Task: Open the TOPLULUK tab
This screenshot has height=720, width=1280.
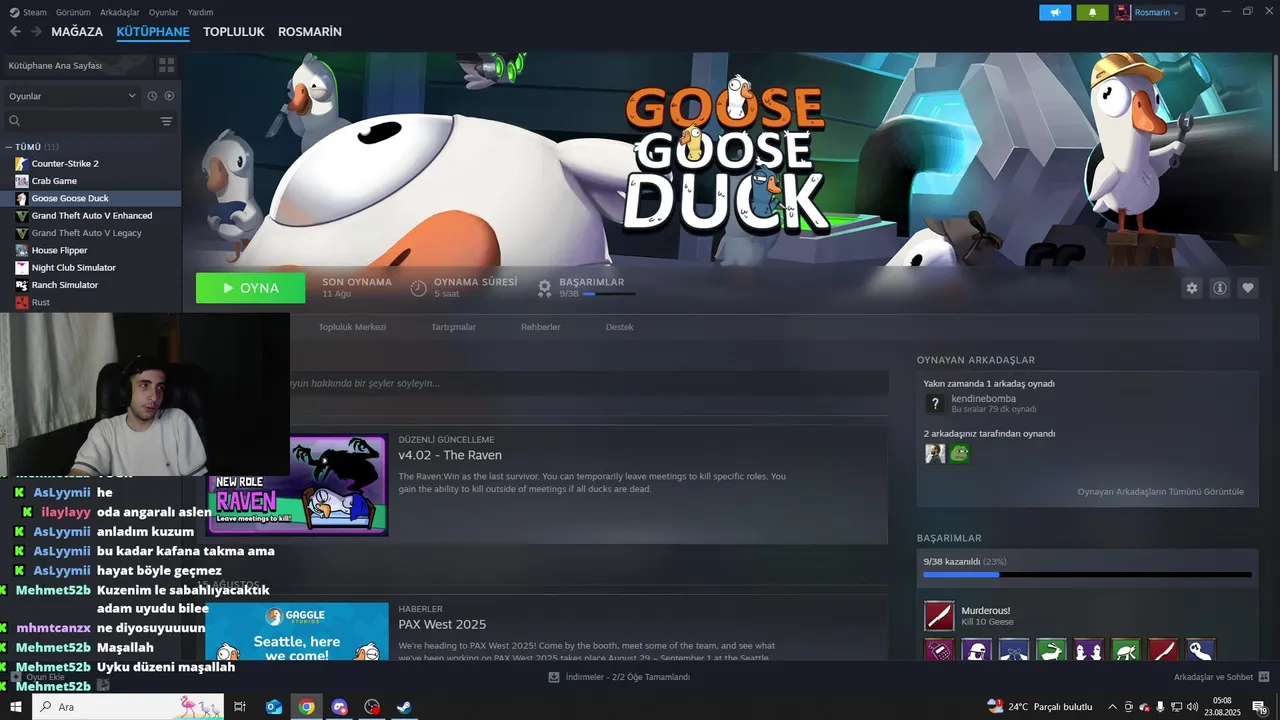Action: pyautogui.click(x=234, y=32)
